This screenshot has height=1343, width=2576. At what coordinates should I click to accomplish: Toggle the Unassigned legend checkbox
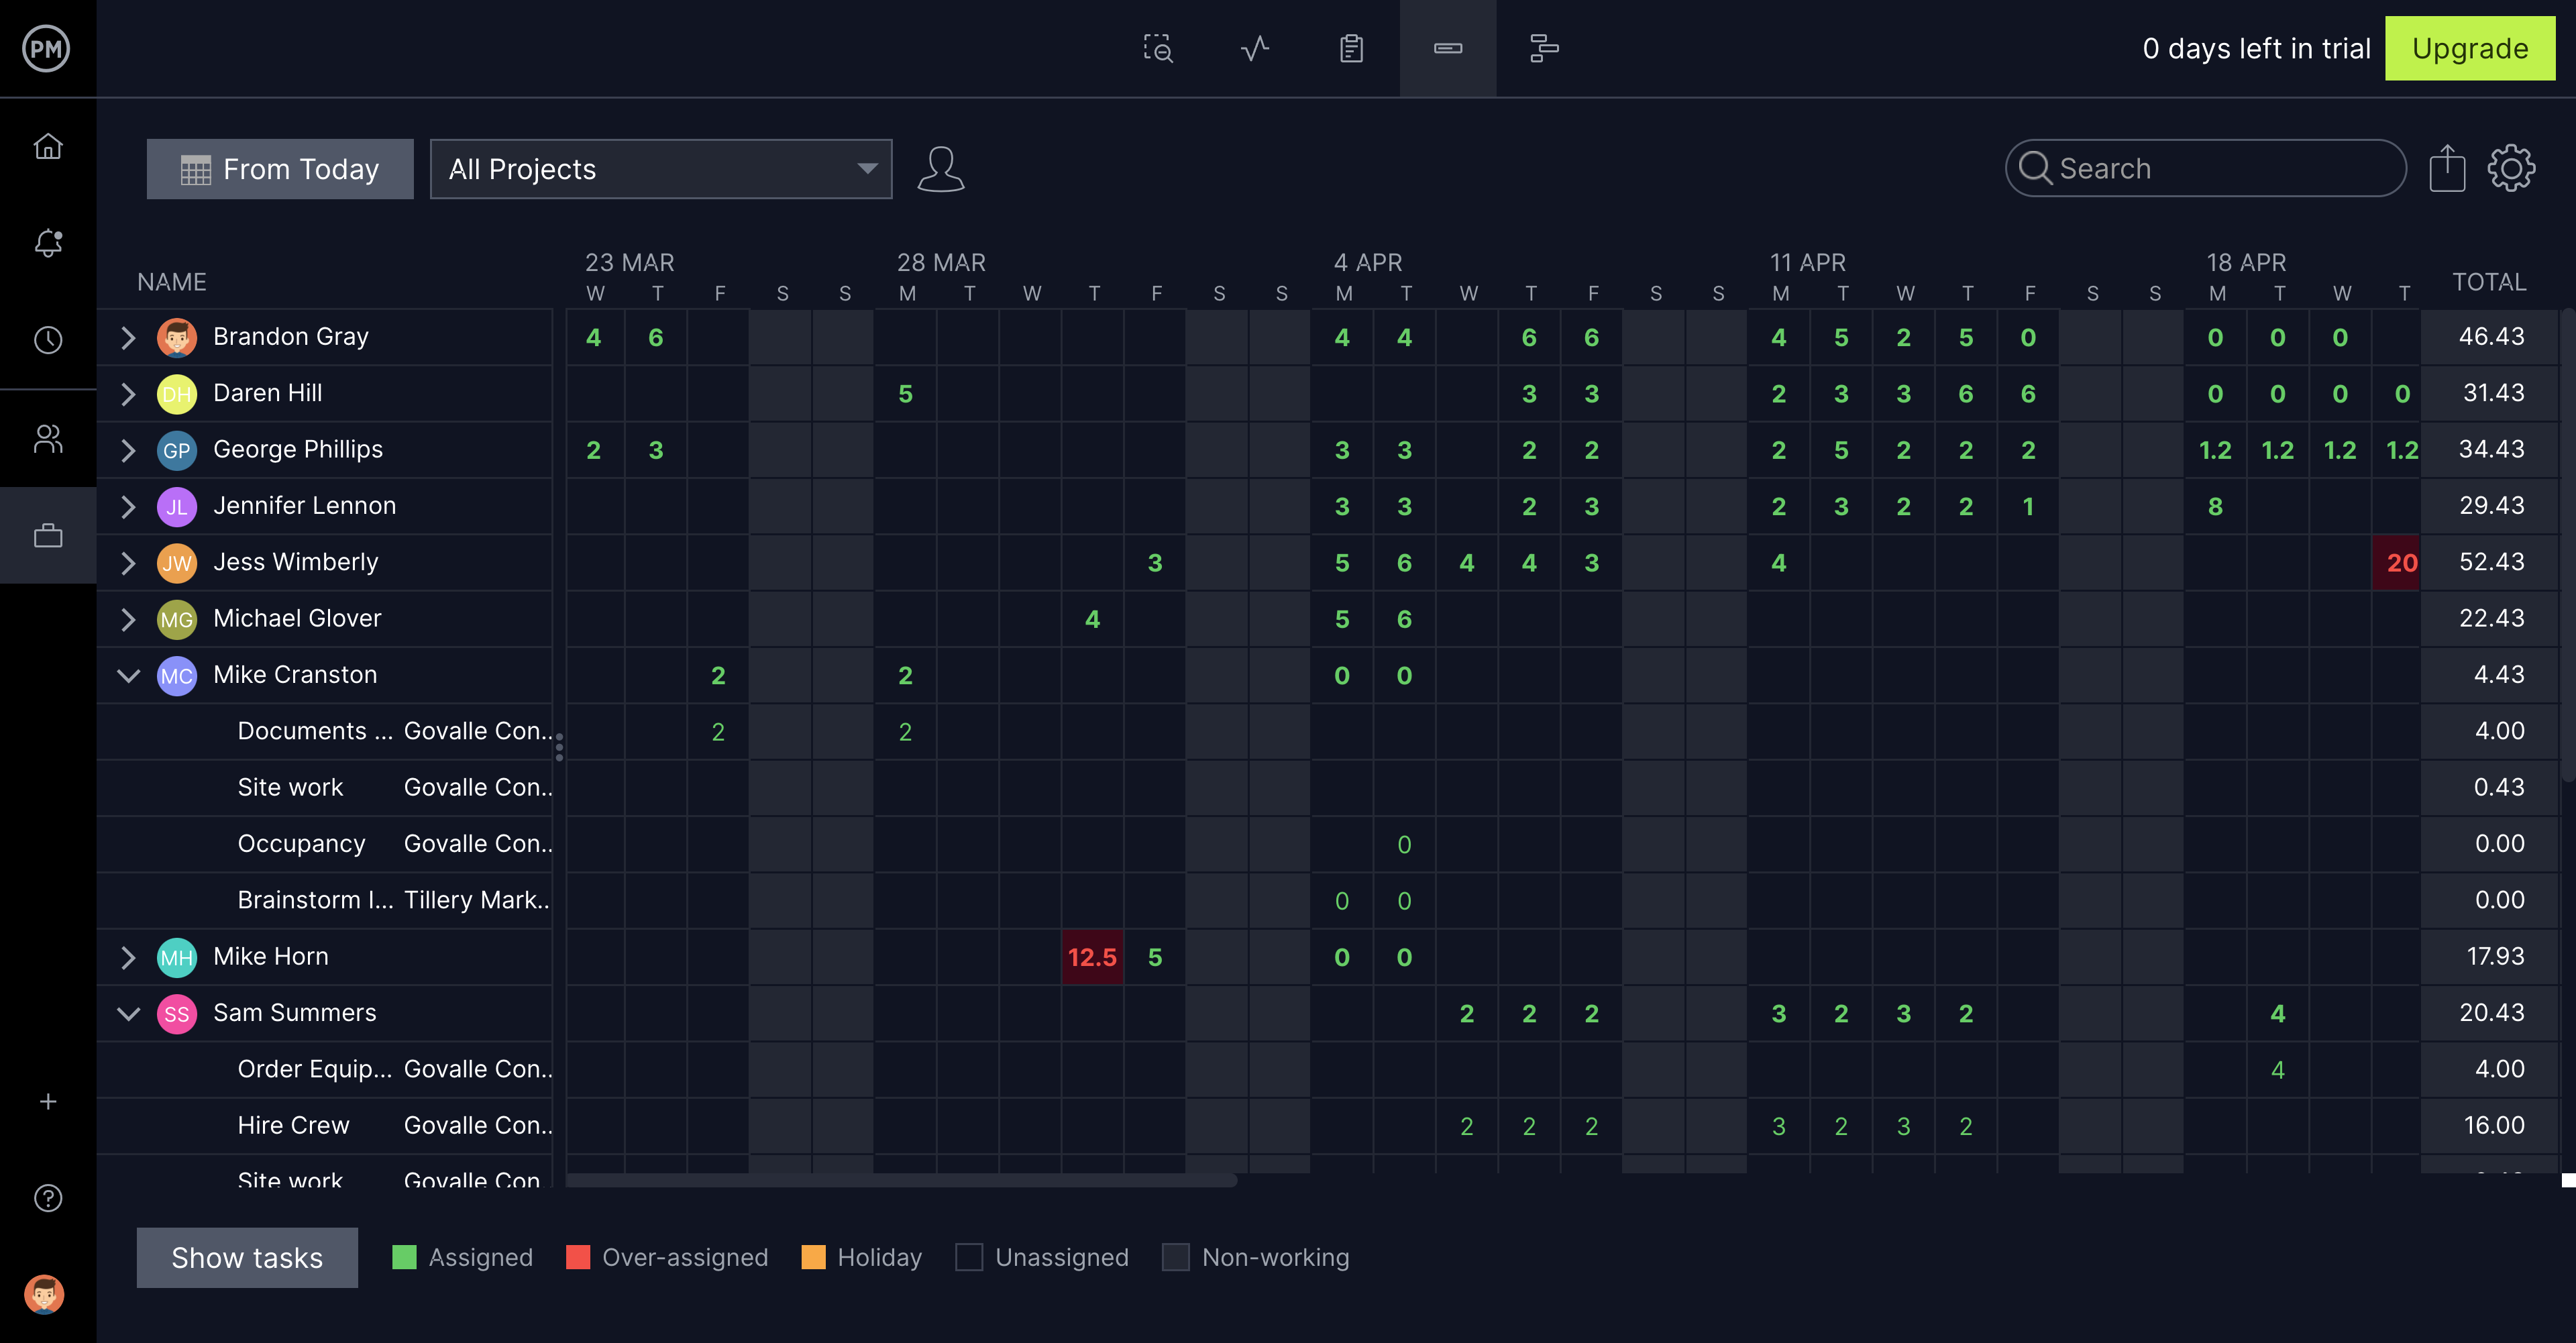969,1257
